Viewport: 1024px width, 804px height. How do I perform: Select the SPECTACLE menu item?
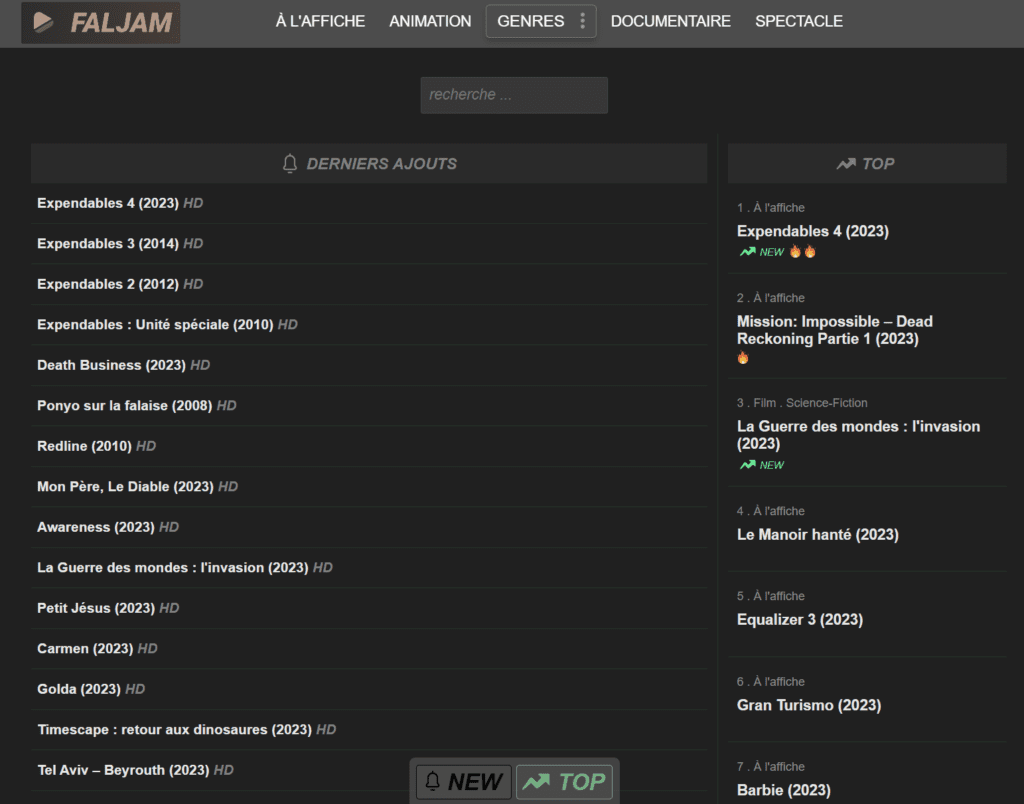tap(798, 21)
